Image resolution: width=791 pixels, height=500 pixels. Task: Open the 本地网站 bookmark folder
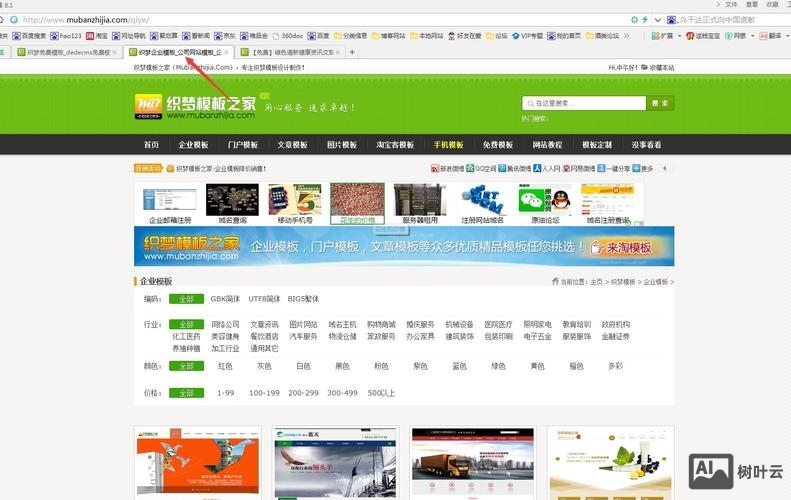coord(427,36)
